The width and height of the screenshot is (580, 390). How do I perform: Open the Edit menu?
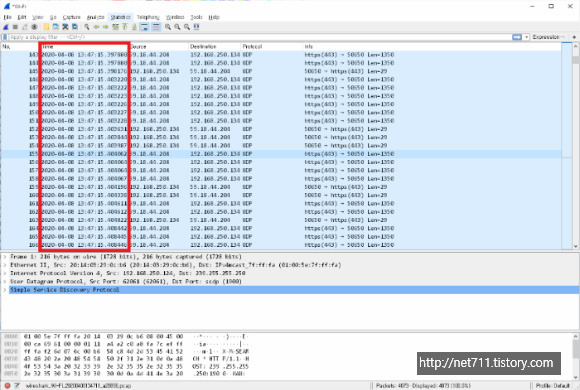22,17
